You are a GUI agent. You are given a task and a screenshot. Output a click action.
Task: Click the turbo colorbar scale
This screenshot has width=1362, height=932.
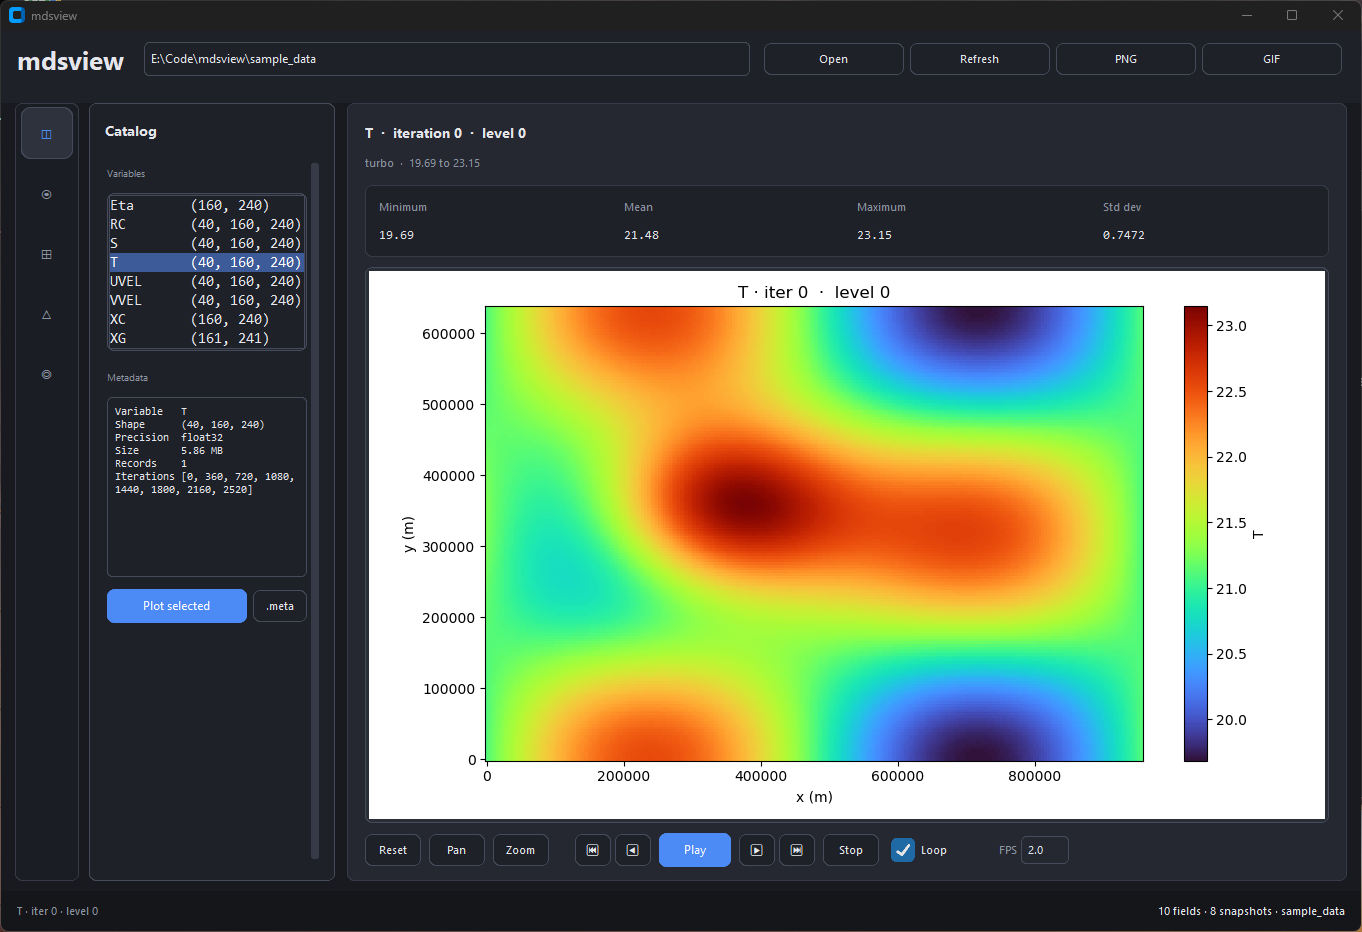point(1196,534)
